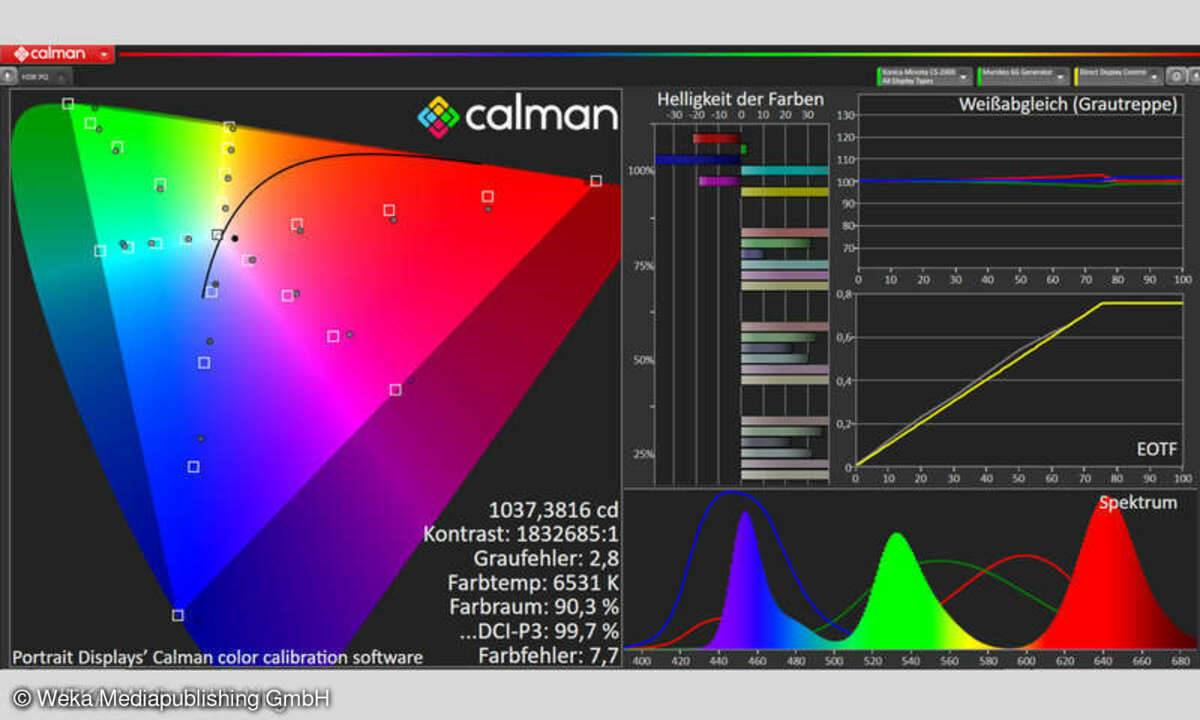
Task: Click the large Calman logo in the gamut chart
Action: 518,116
